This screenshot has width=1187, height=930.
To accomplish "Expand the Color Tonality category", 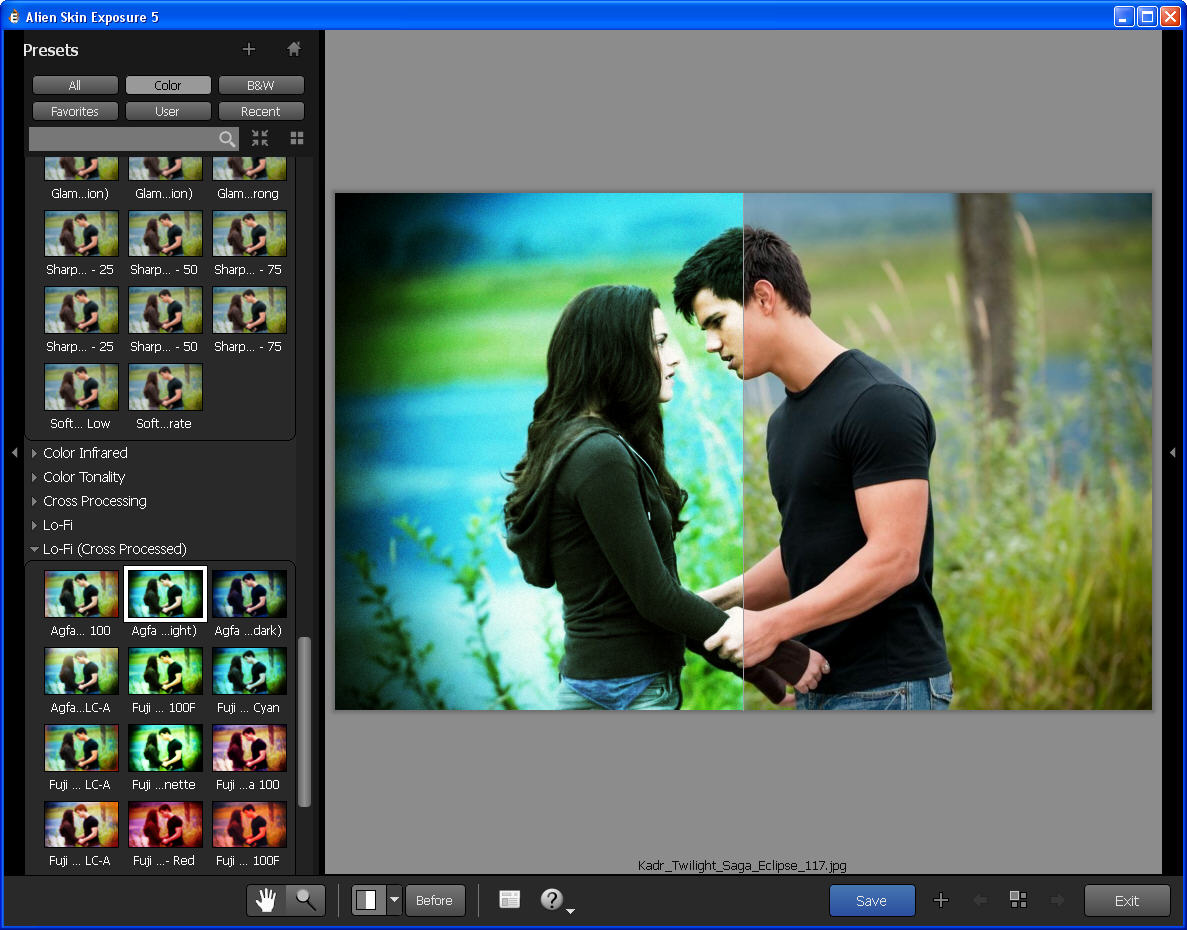I will (34, 477).
